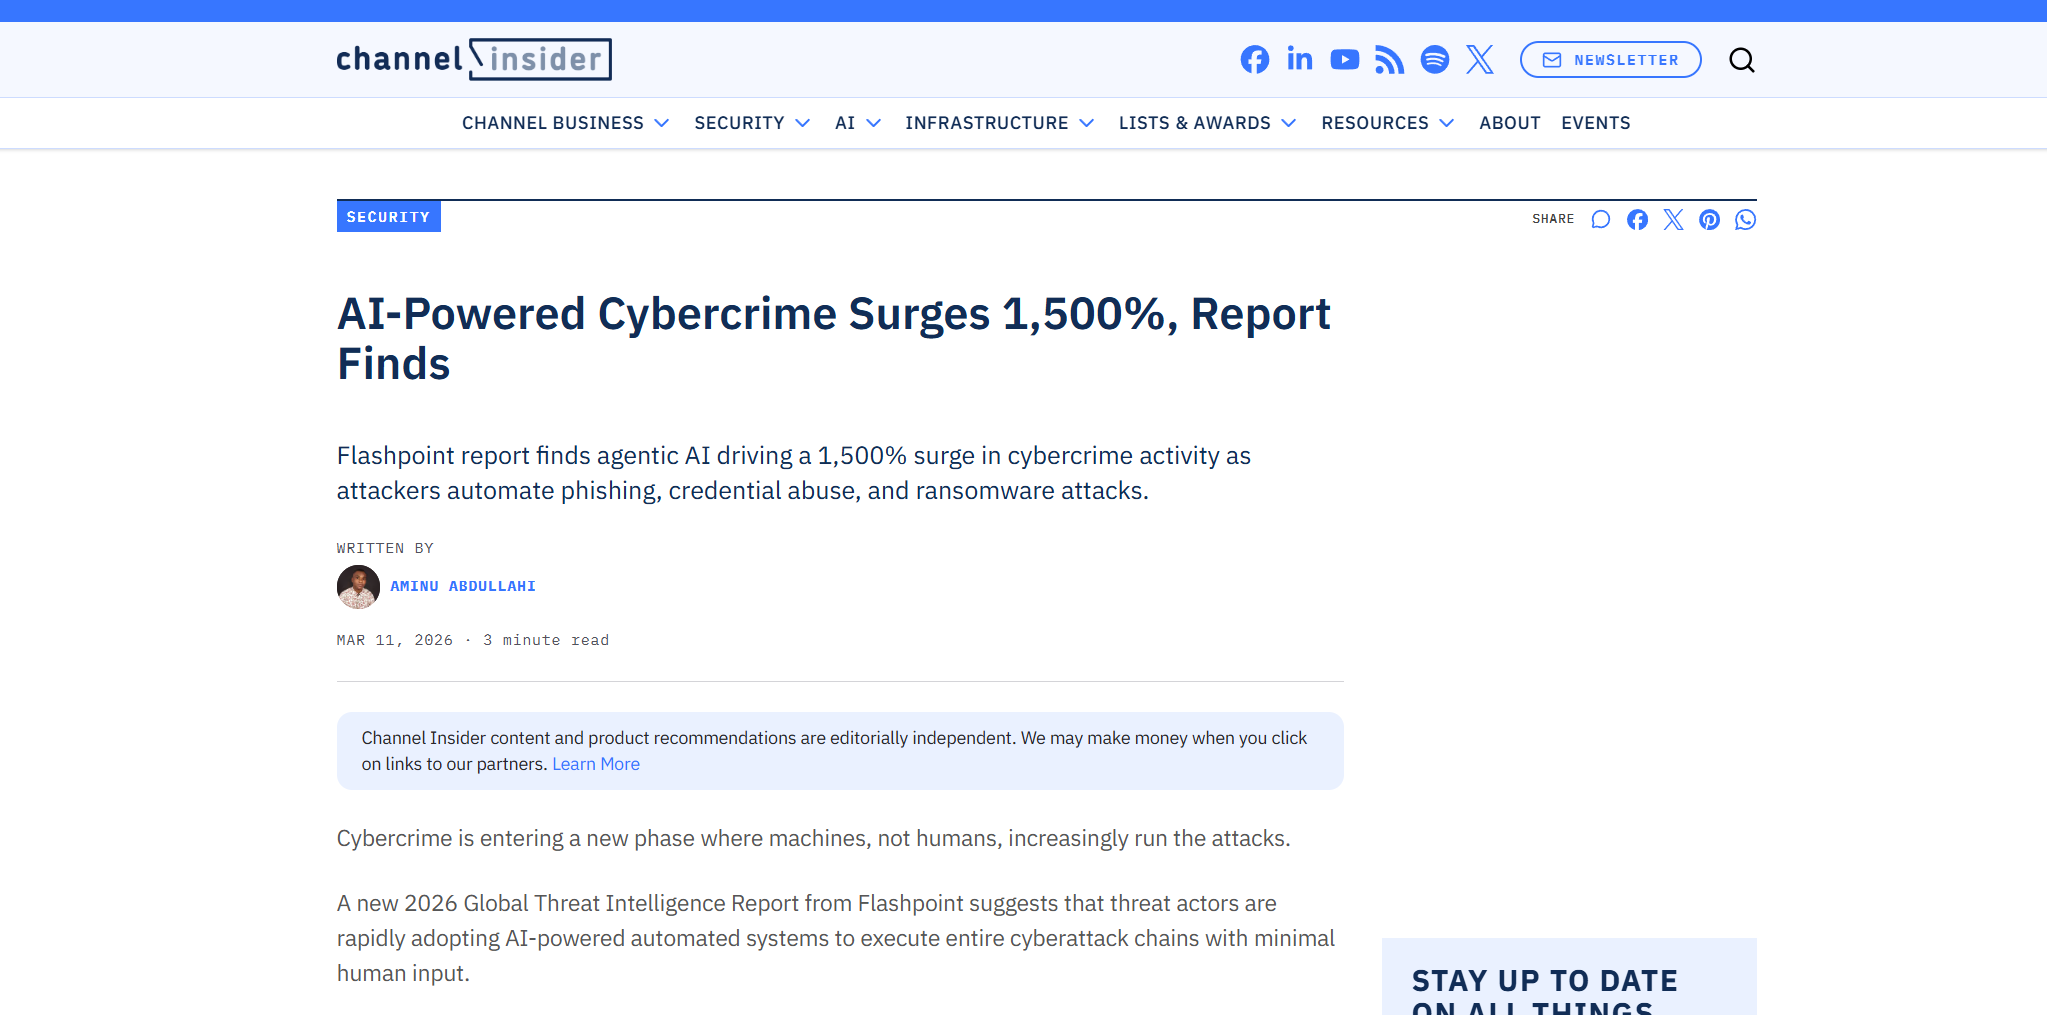
Task: Open the site search magnifier
Action: click(x=1742, y=60)
